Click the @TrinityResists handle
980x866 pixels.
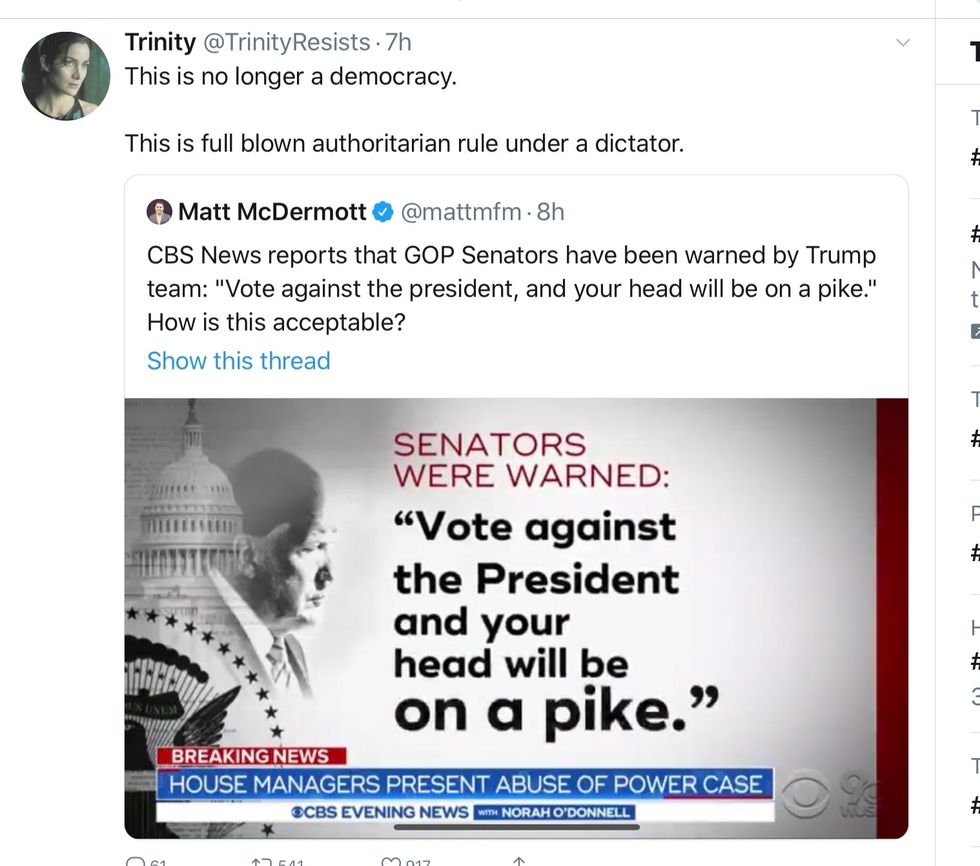pos(287,42)
